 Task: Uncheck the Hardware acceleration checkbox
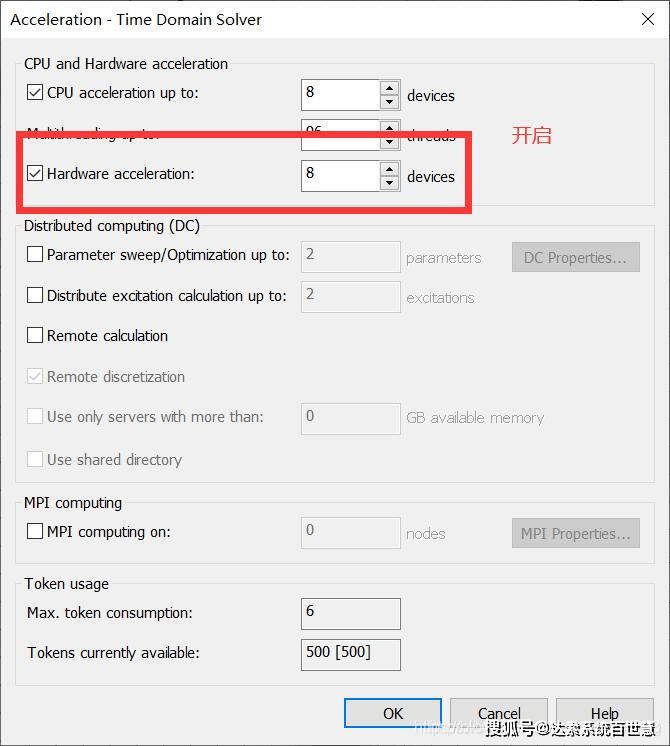click(x=35, y=174)
